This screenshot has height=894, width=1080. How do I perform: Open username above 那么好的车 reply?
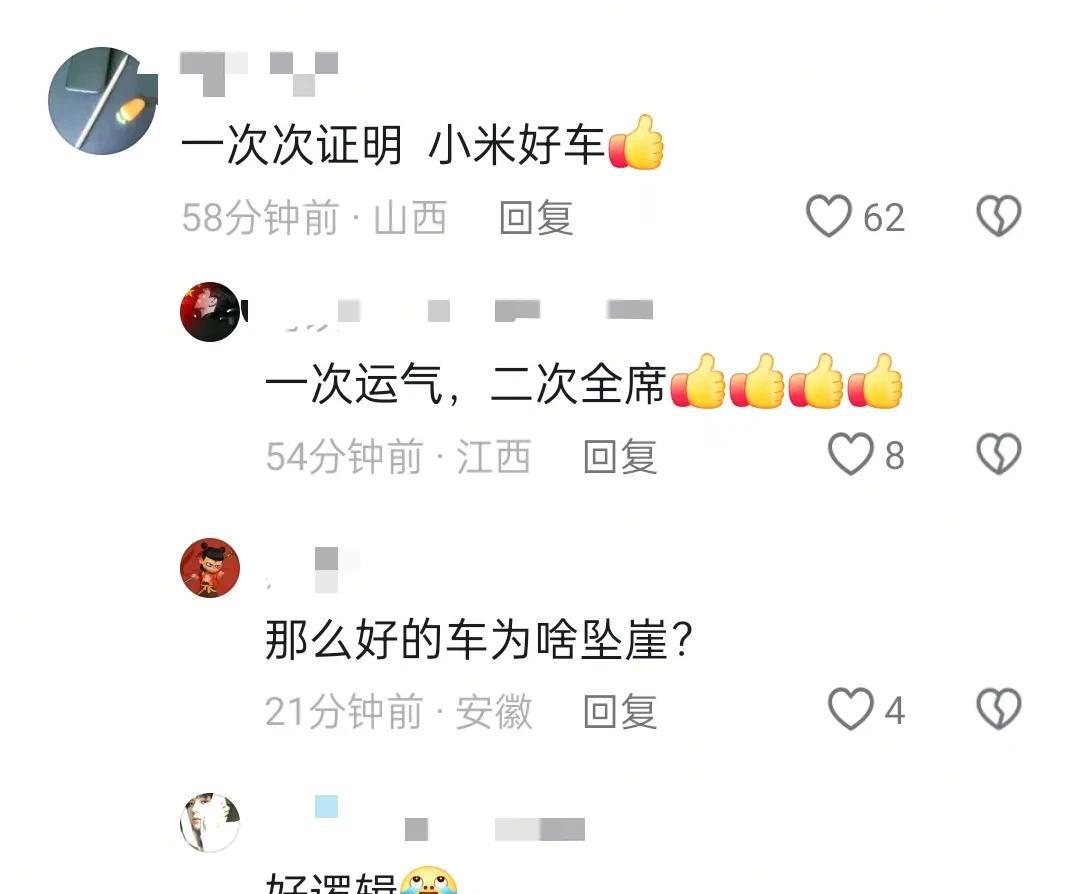pos(313,570)
